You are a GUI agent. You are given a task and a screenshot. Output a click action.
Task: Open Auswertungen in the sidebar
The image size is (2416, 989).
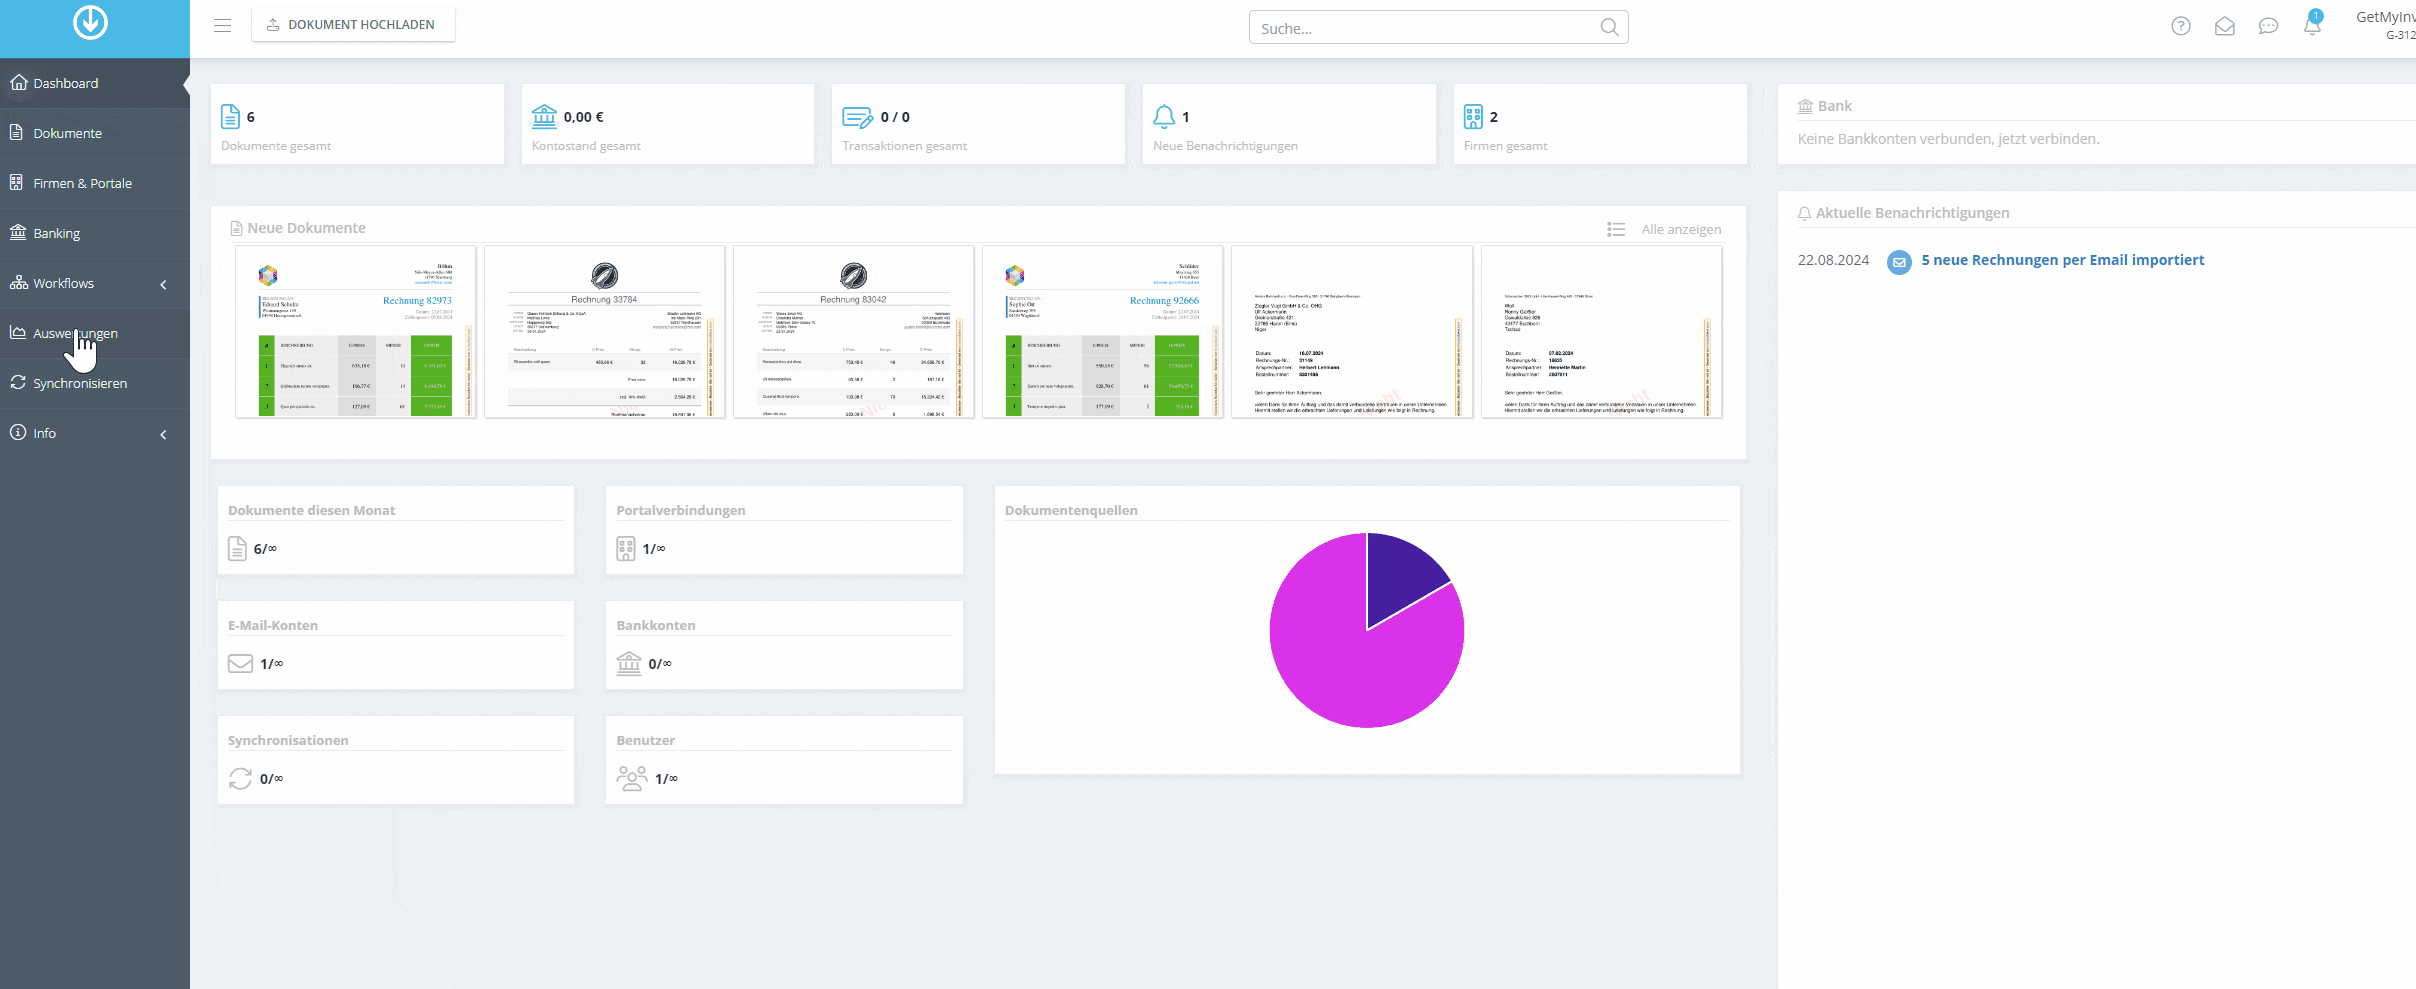pyautogui.click(x=95, y=333)
